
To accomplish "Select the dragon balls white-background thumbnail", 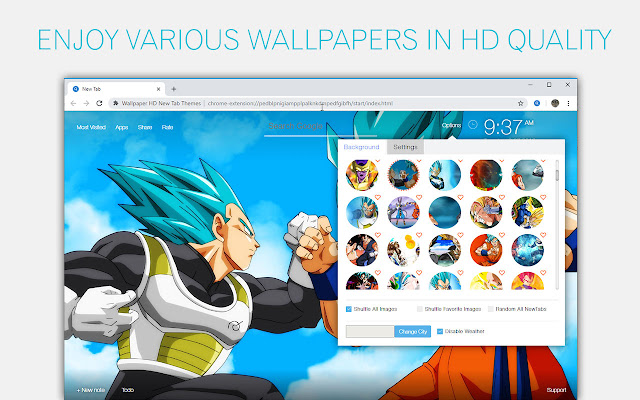I will (x=403, y=250).
